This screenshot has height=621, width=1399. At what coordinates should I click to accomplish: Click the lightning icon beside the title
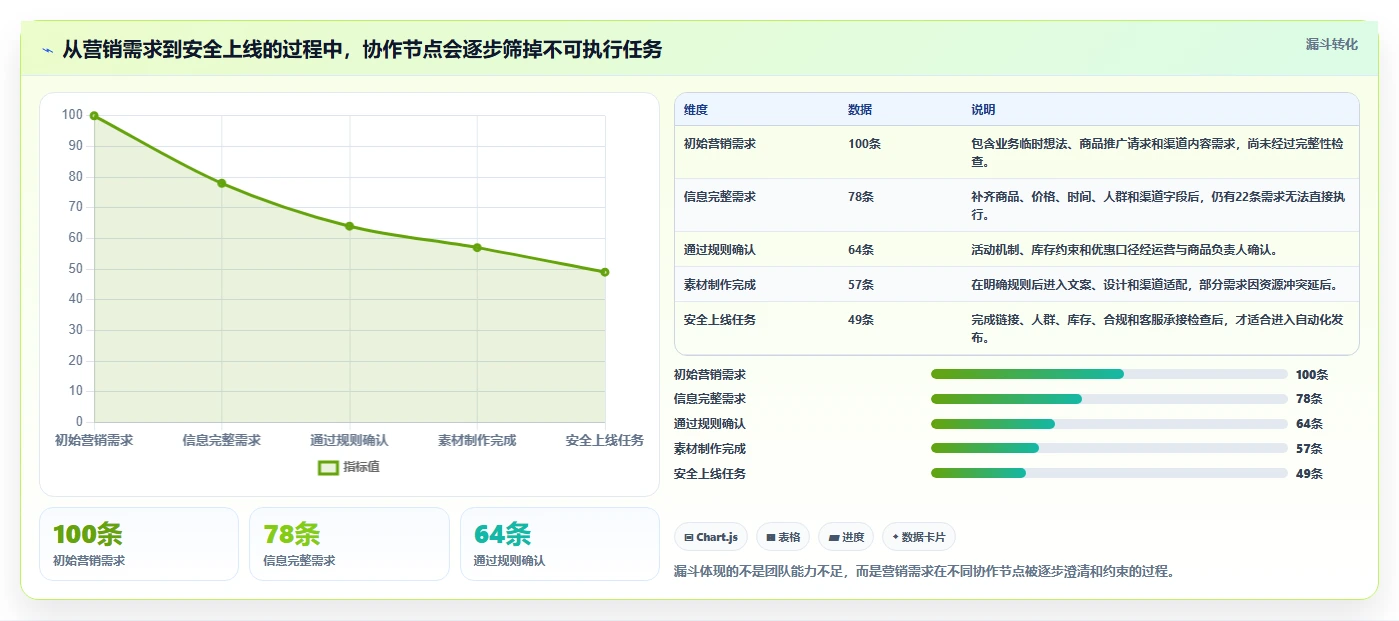48,50
